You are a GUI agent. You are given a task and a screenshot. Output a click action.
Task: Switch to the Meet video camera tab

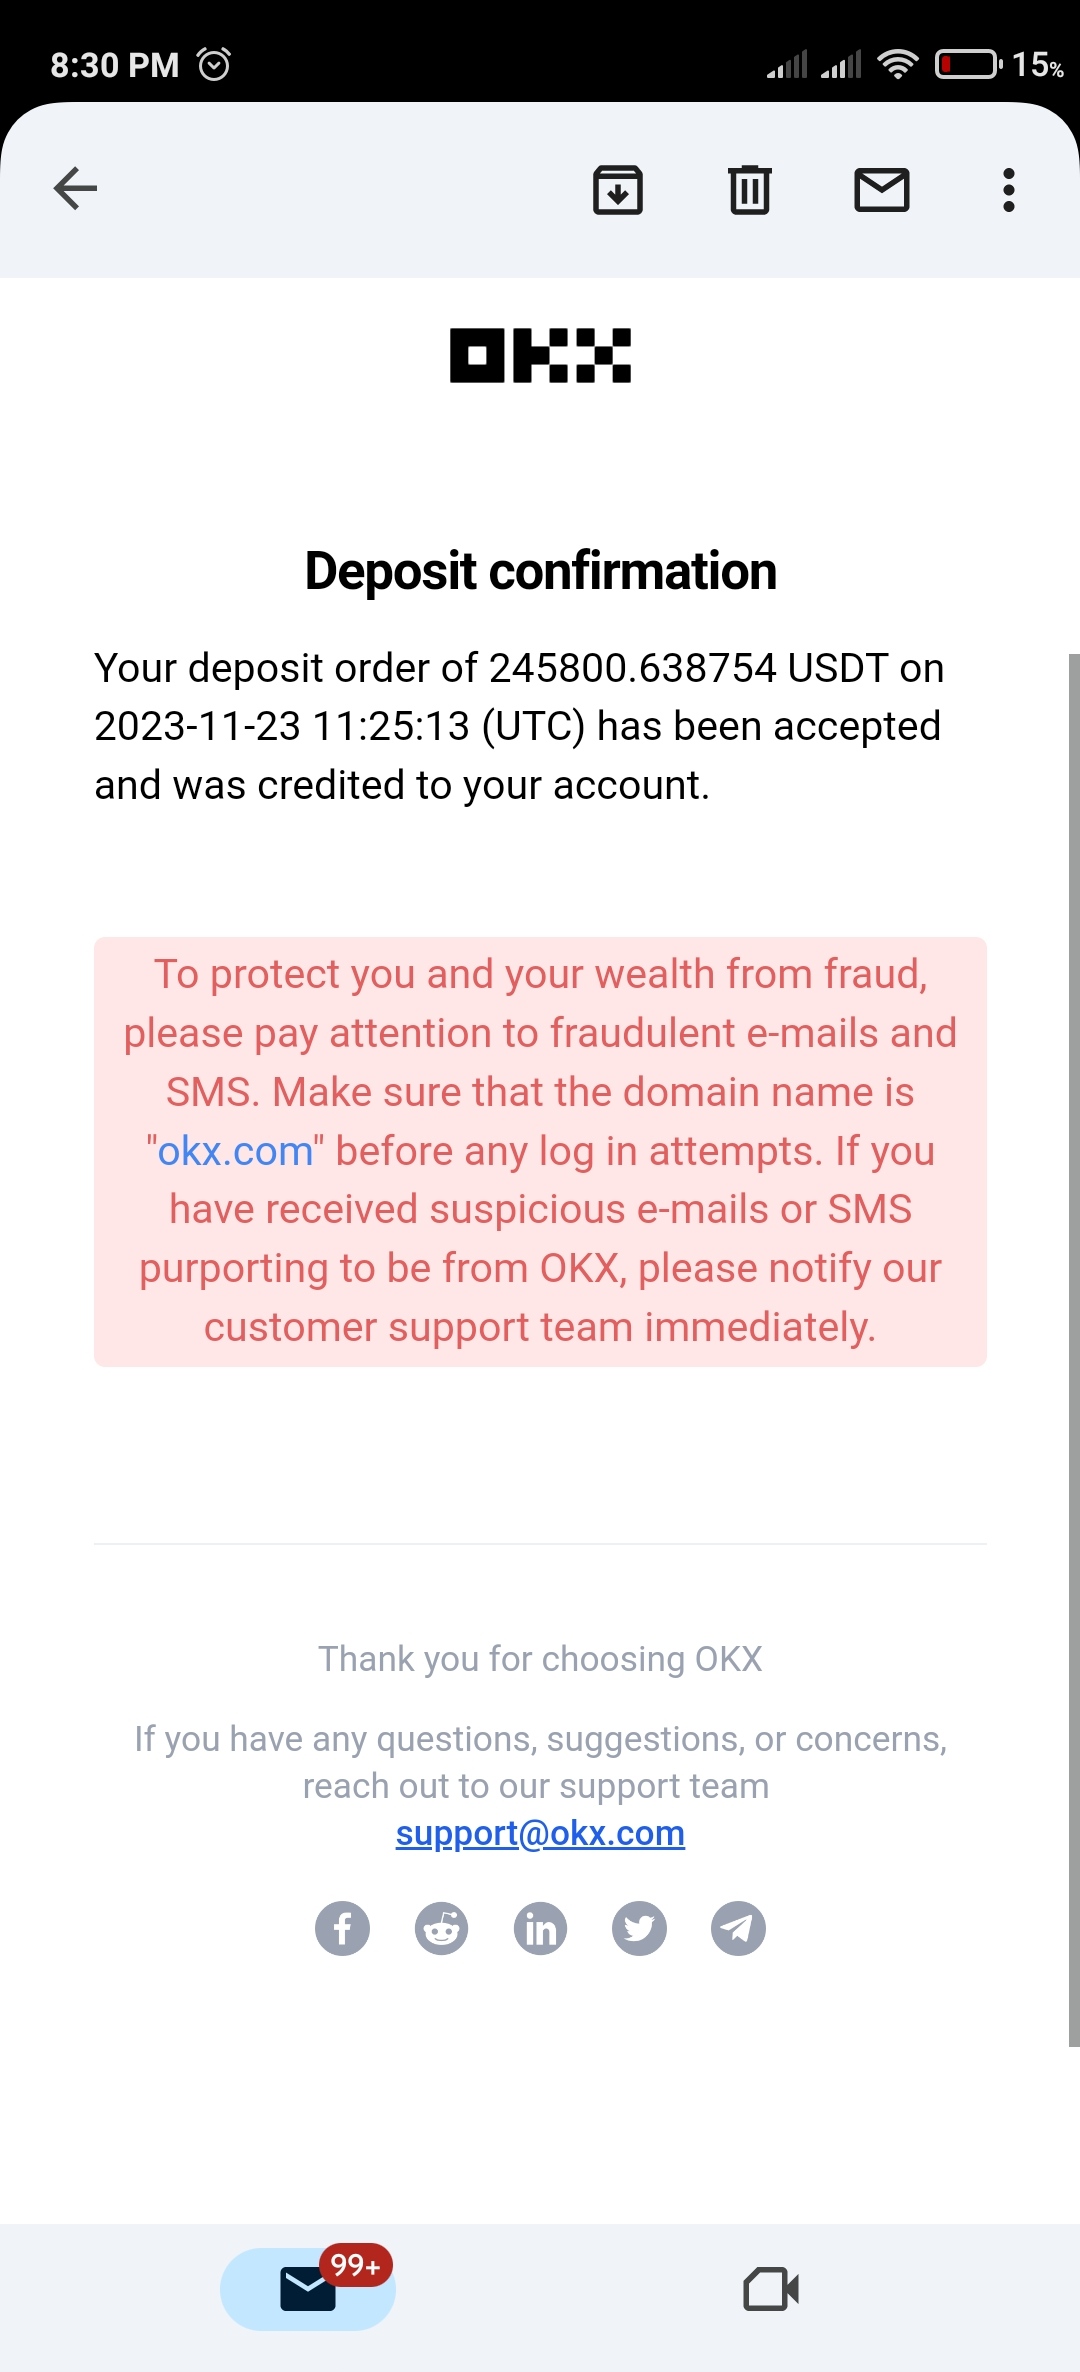[771, 2288]
